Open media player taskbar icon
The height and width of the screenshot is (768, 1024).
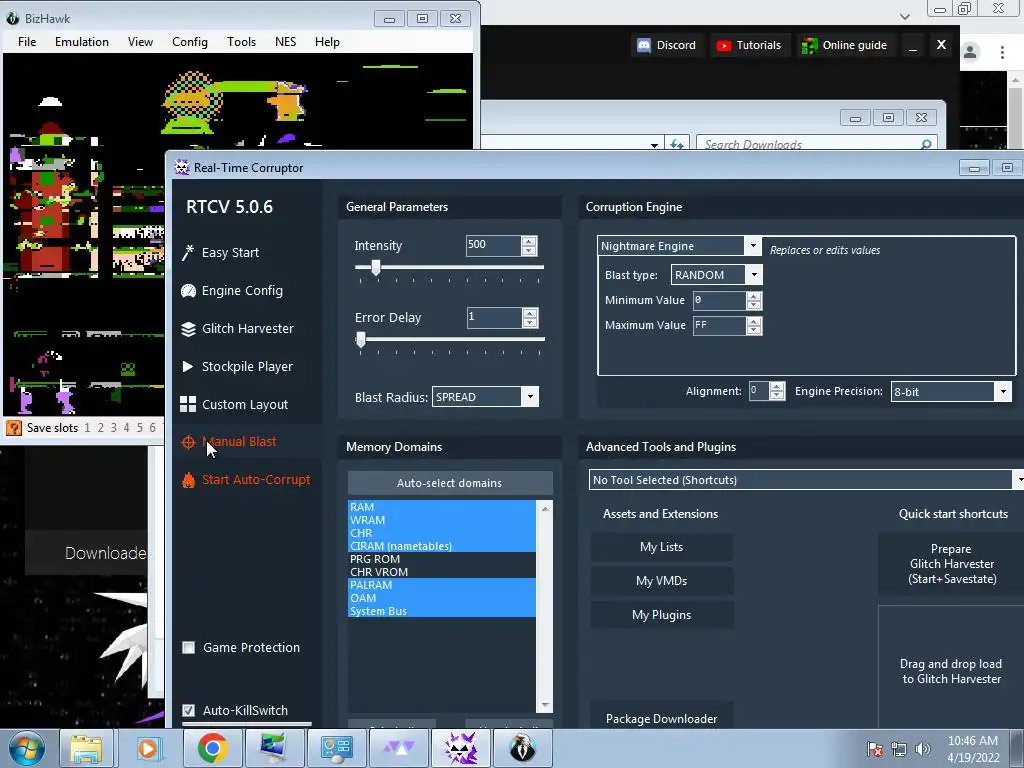148,748
